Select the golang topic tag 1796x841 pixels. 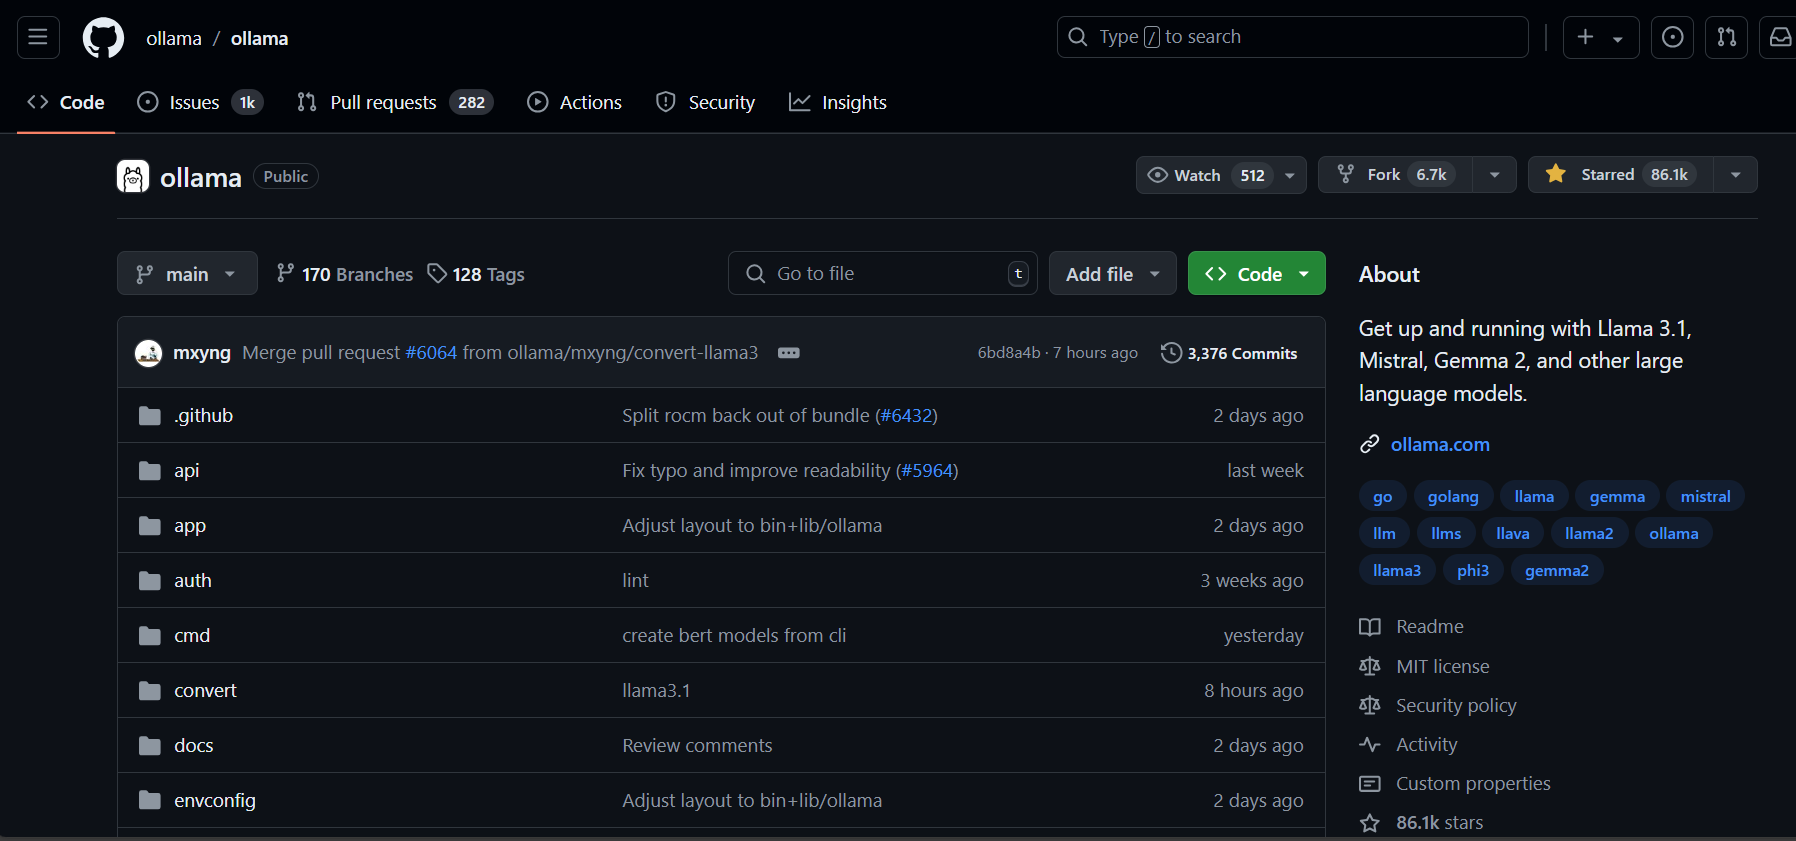1452,497
